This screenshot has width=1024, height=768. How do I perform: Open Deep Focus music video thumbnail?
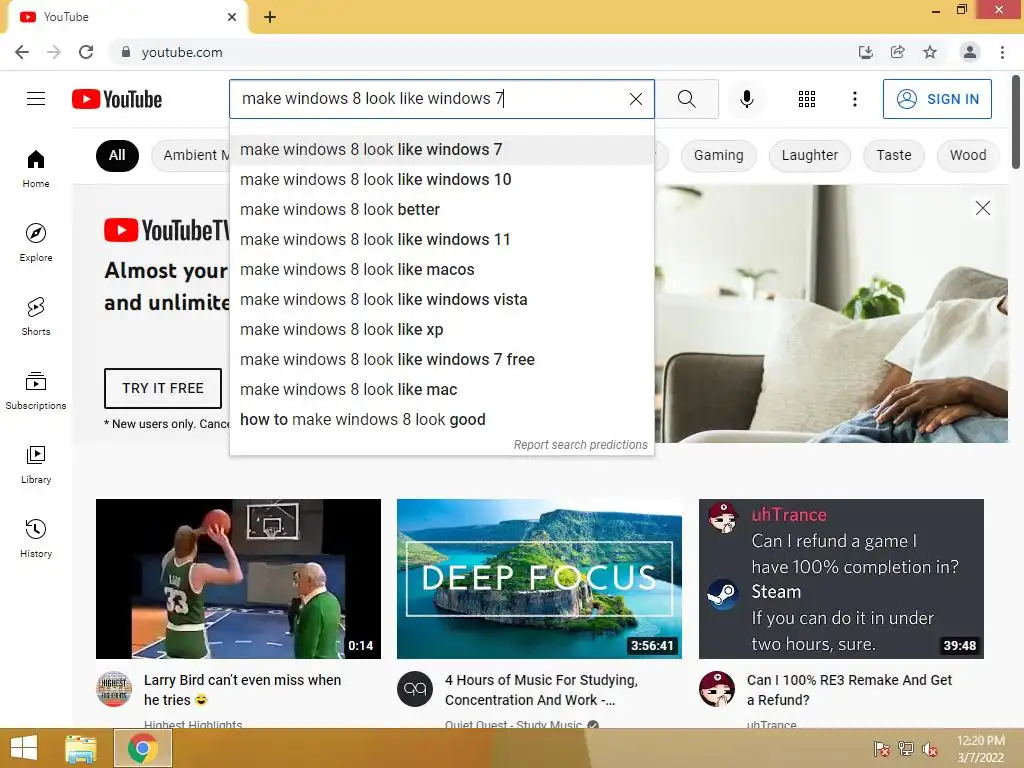click(x=539, y=579)
